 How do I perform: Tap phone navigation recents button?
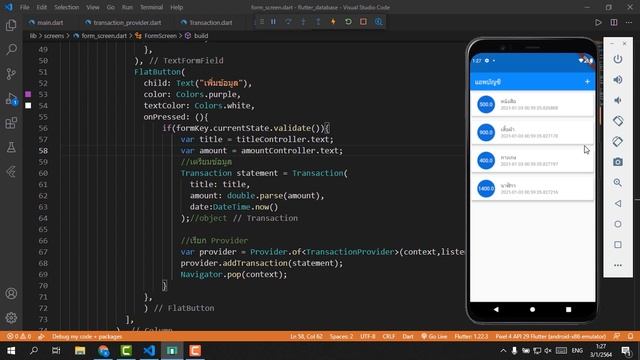tap(568, 309)
